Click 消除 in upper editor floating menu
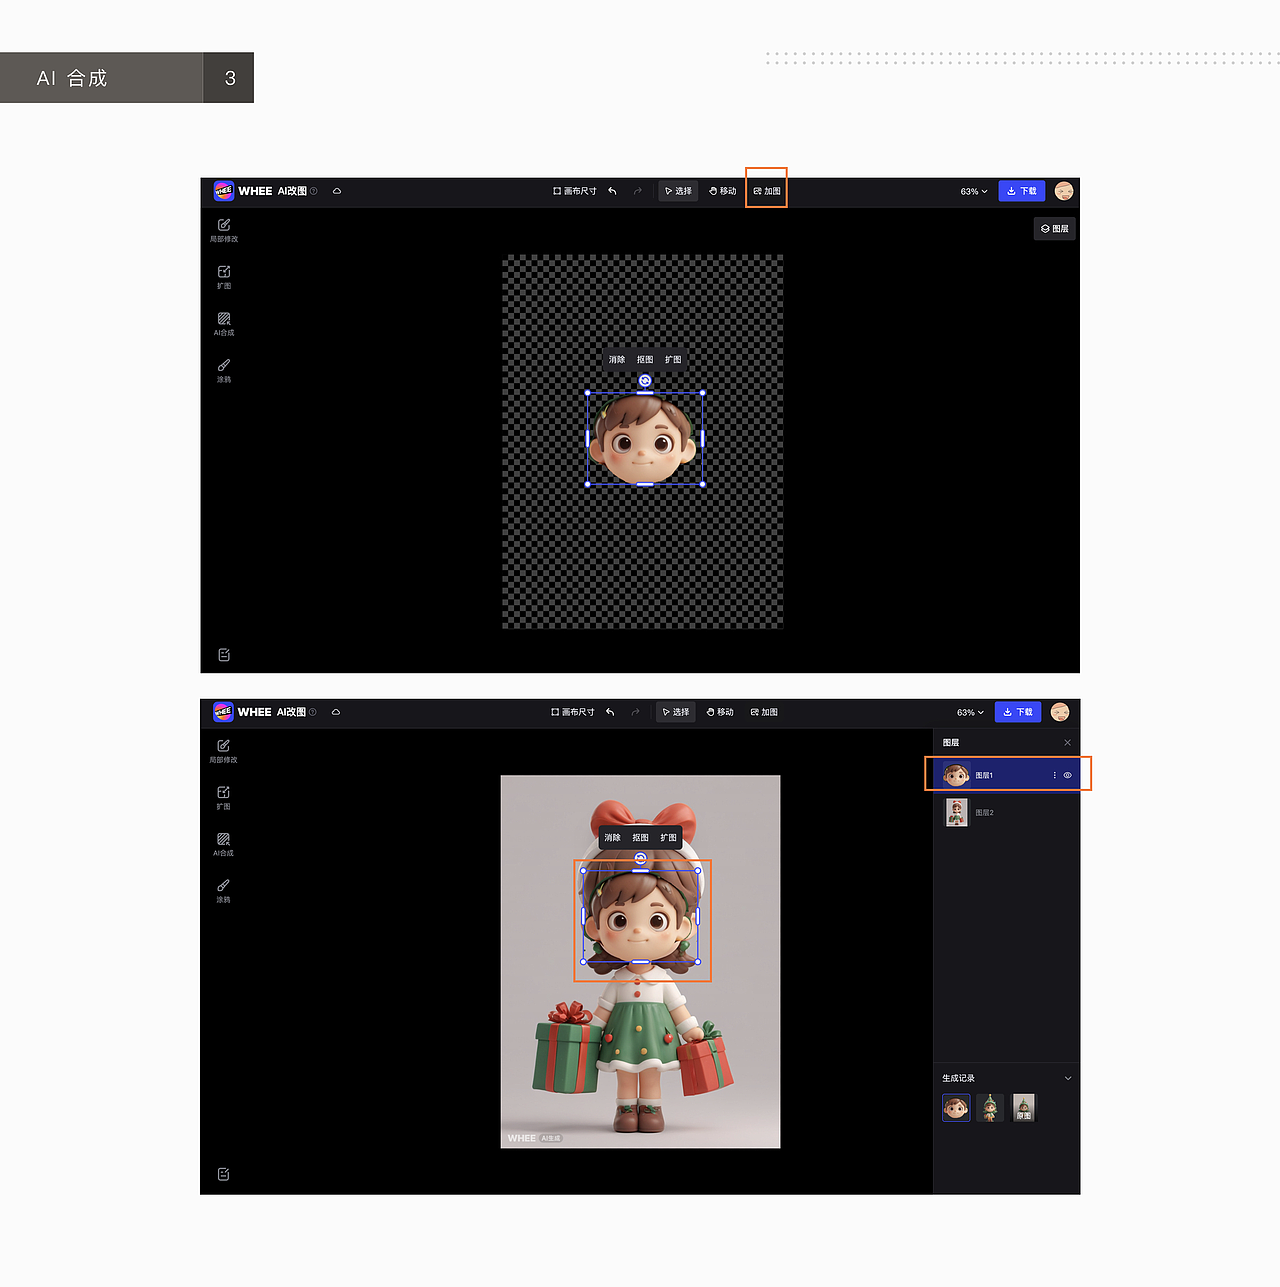The width and height of the screenshot is (1280, 1287). tap(617, 360)
